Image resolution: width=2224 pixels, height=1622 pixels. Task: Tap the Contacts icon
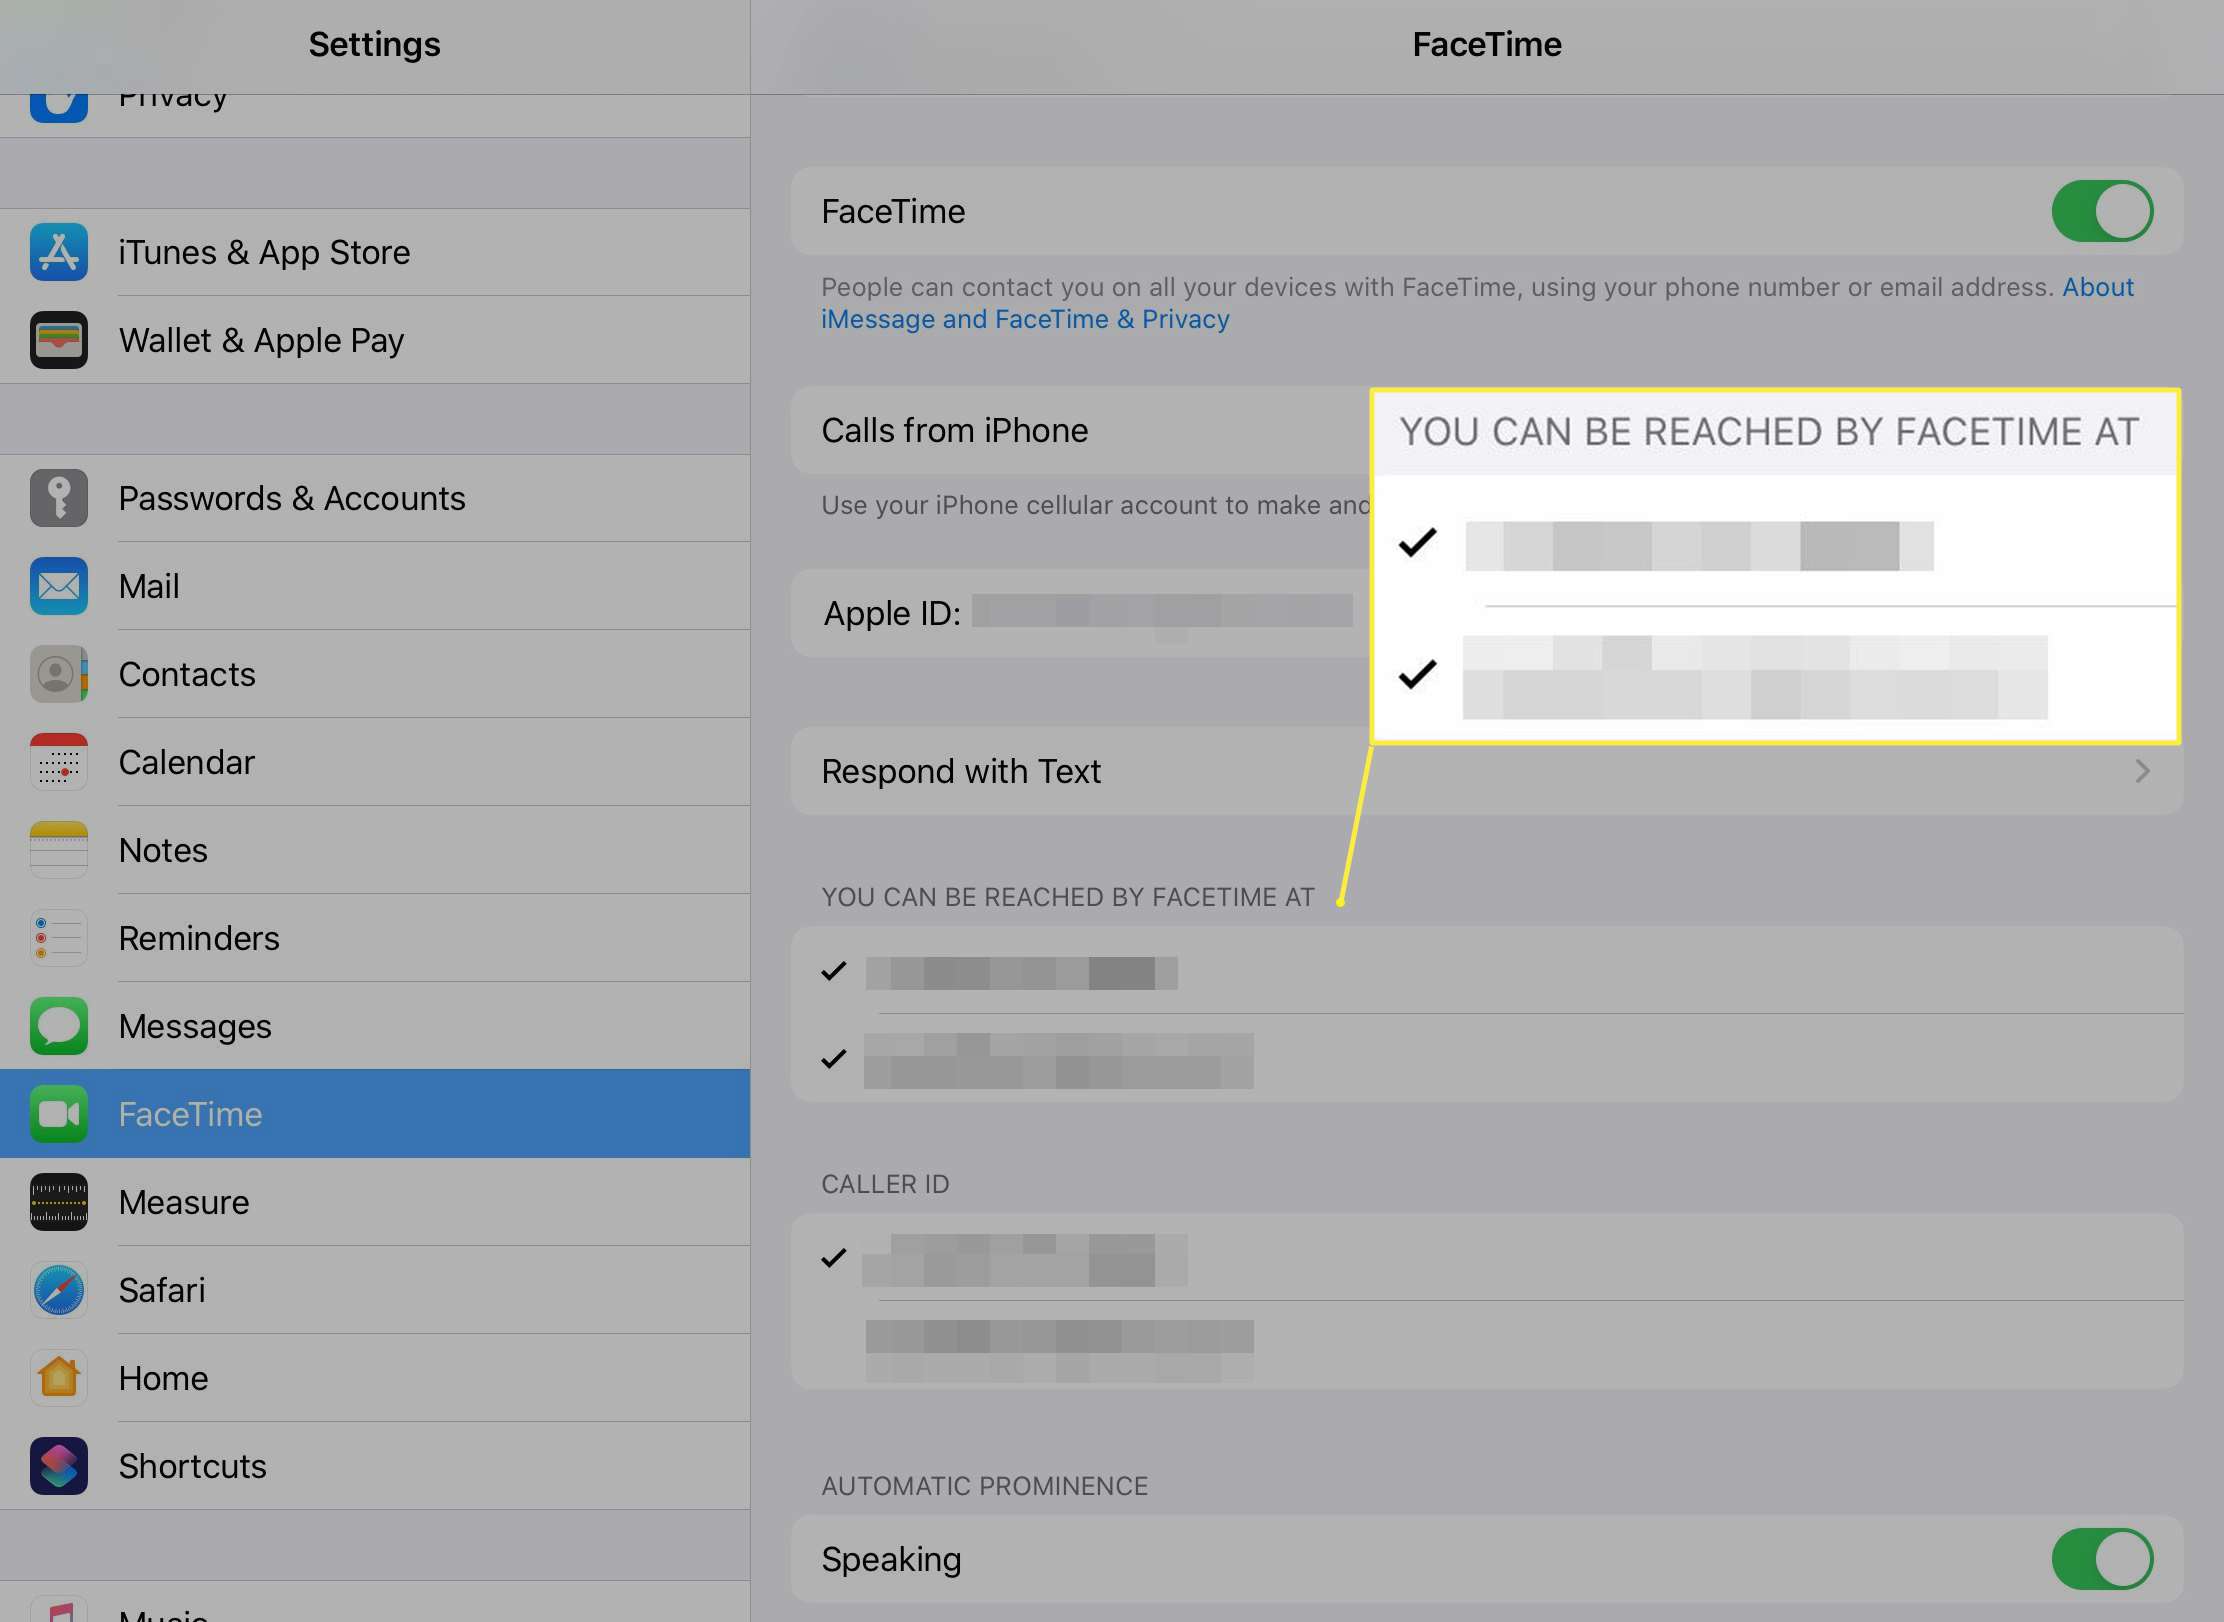click(x=59, y=674)
